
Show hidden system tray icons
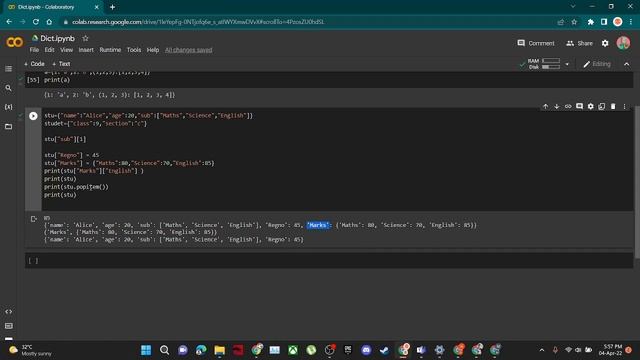(x=542, y=350)
